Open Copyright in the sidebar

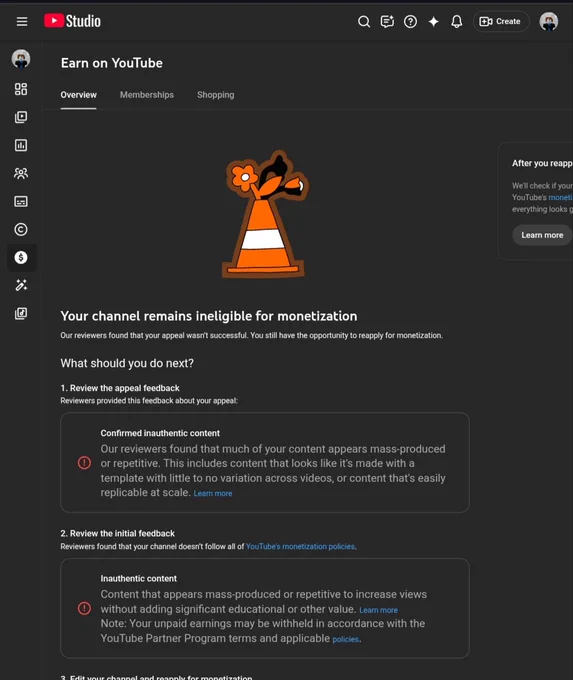click(21, 229)
